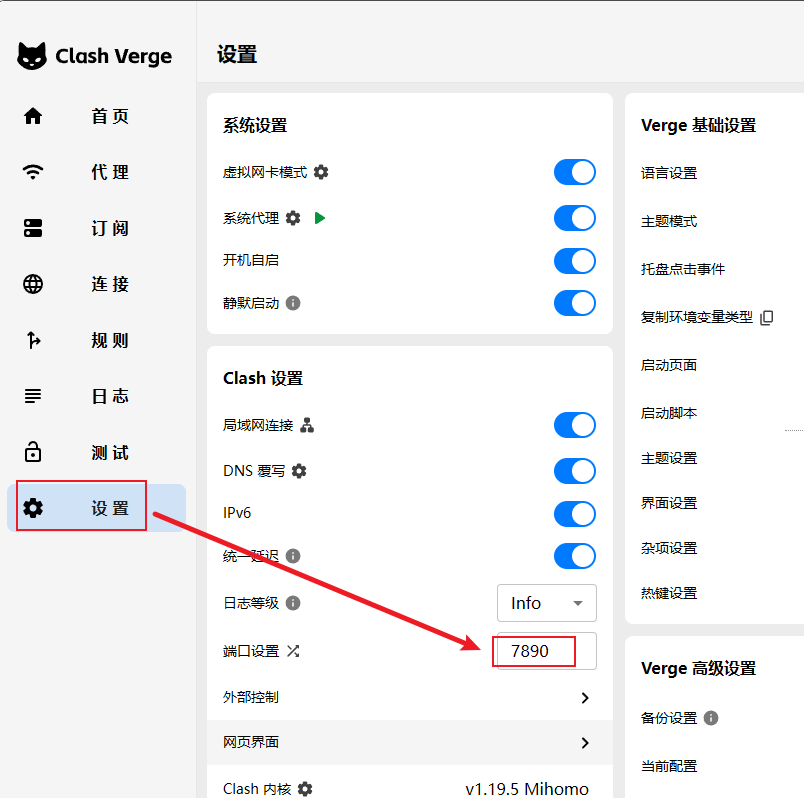The image size is (804, 798).
Task: Toggle the 局域网连接 switch
Action: coord(575,425)
